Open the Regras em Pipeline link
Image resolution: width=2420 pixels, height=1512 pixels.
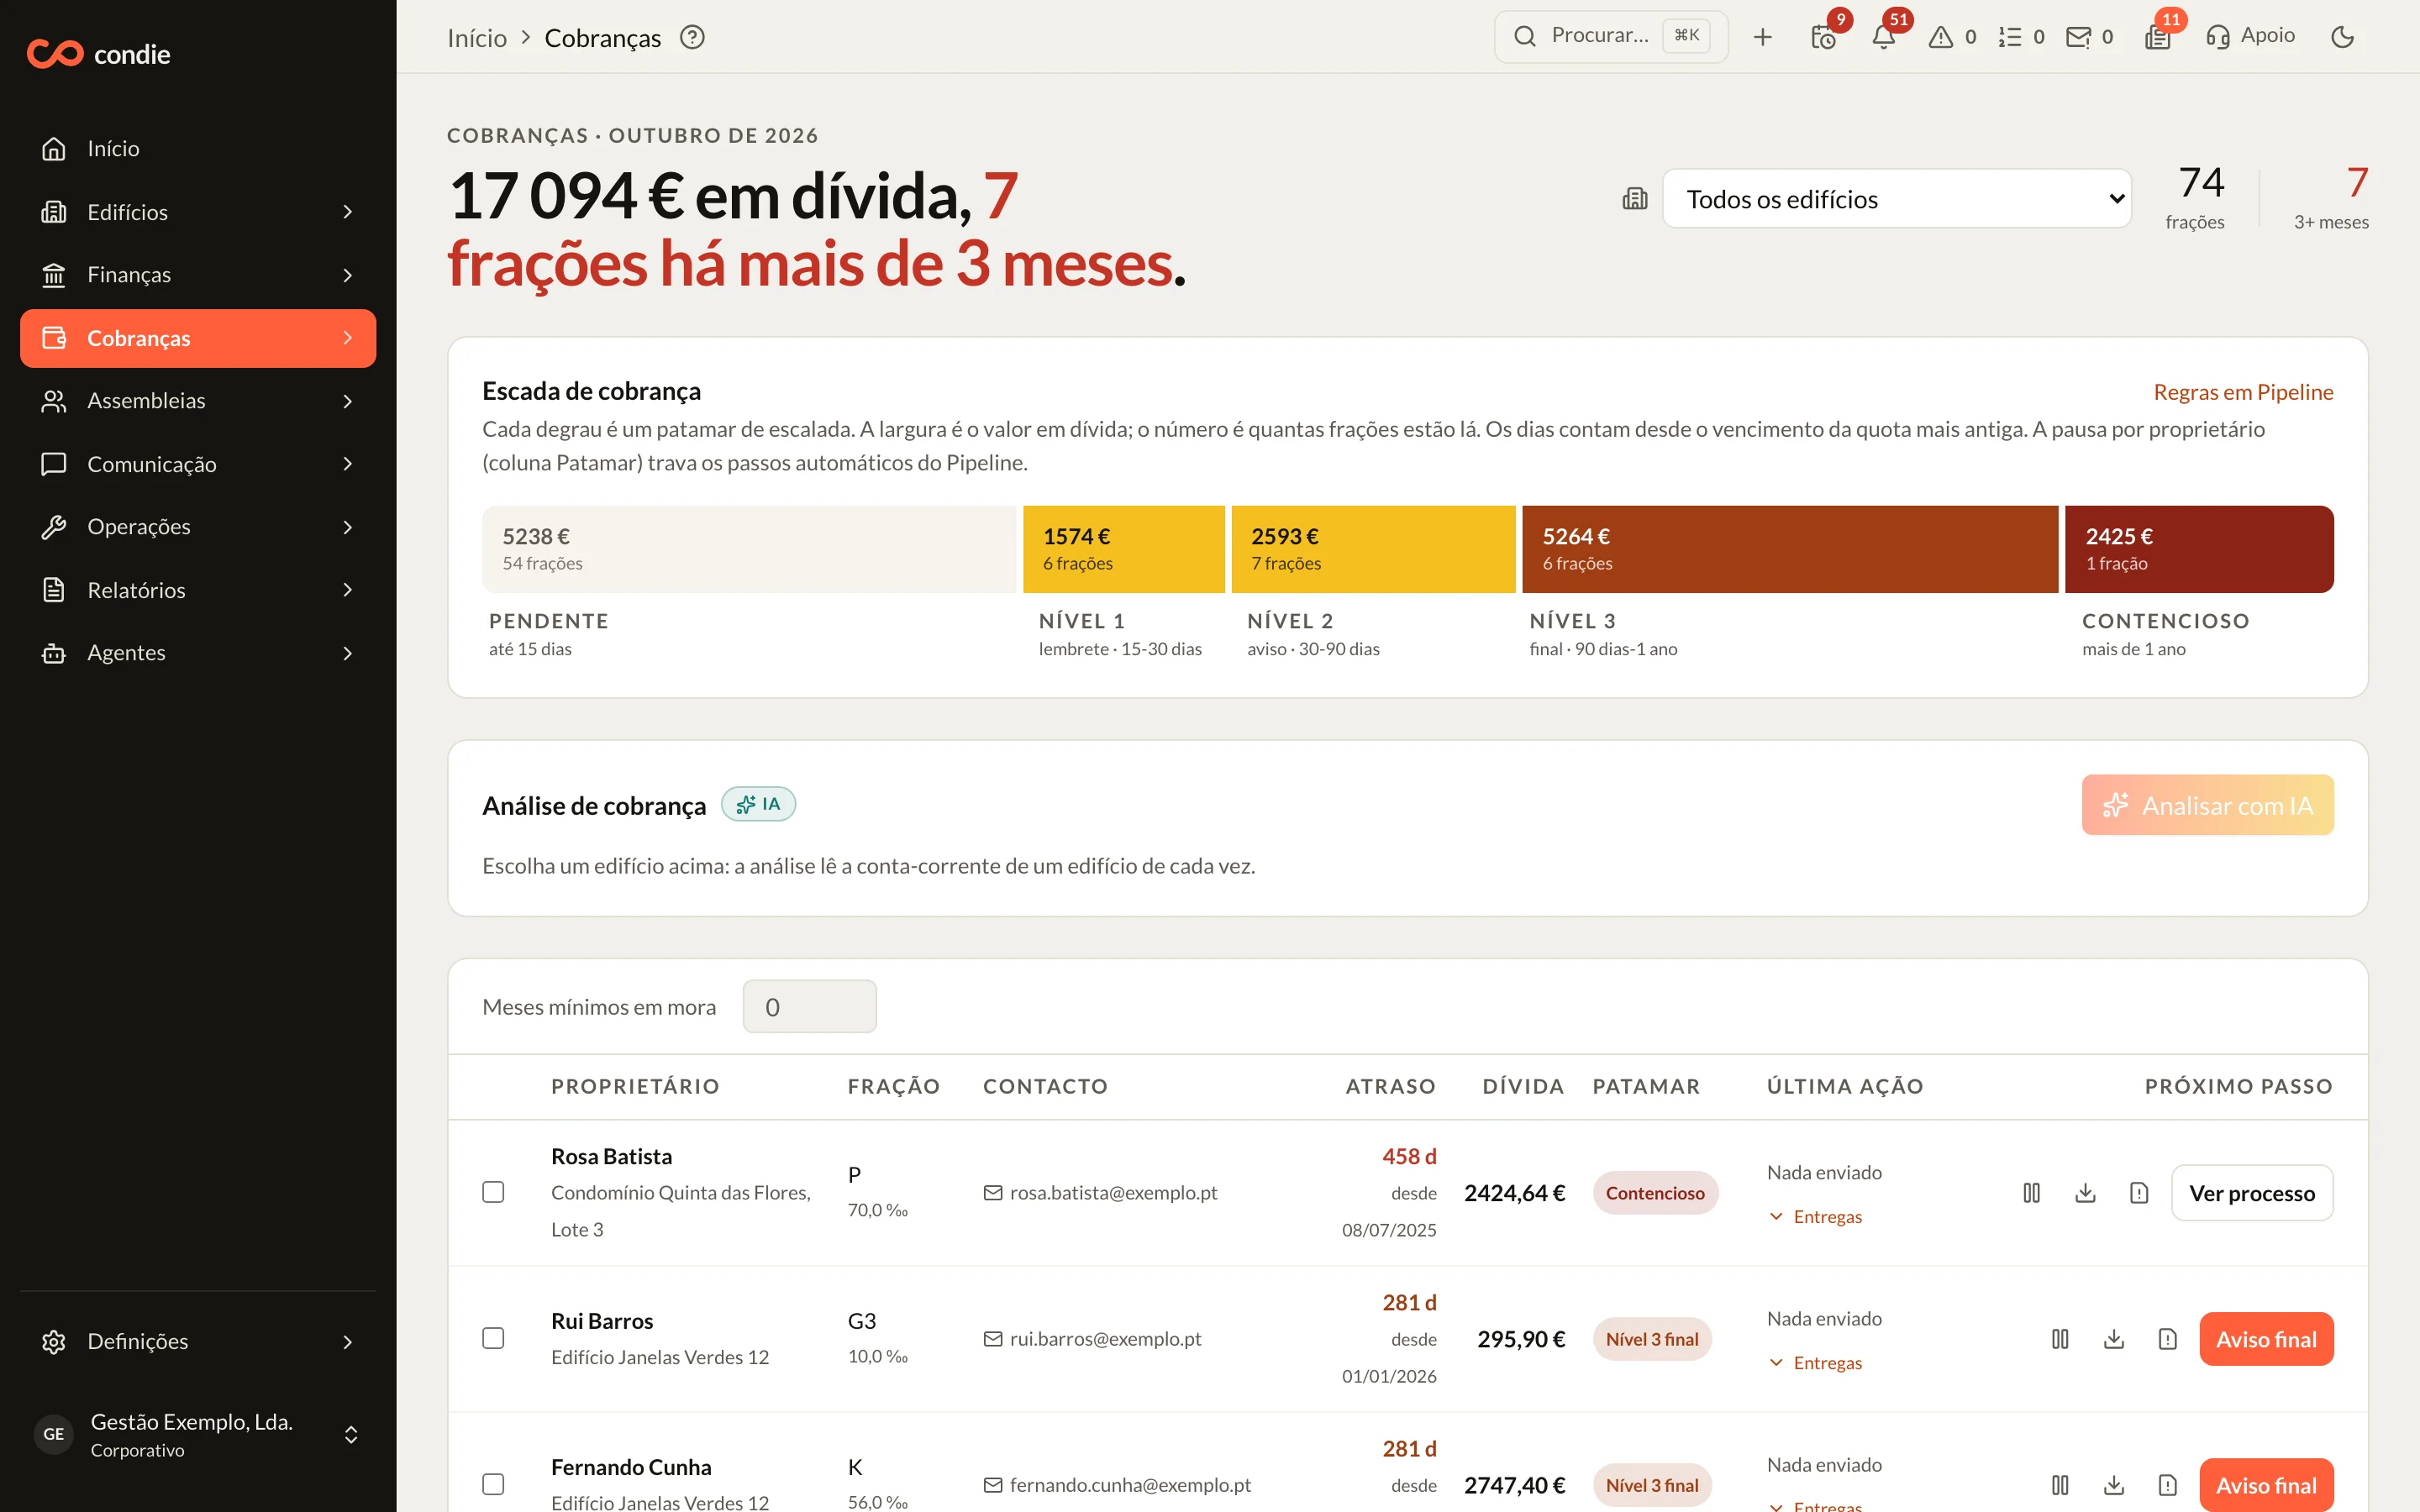[x=2243, y=392]
